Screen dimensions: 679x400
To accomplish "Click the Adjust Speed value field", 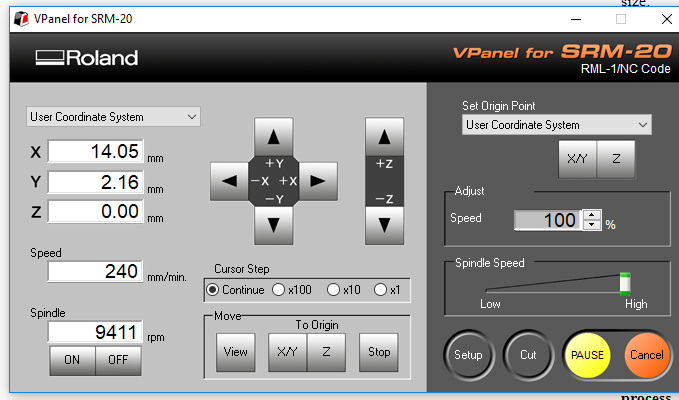I will (548, 220).
